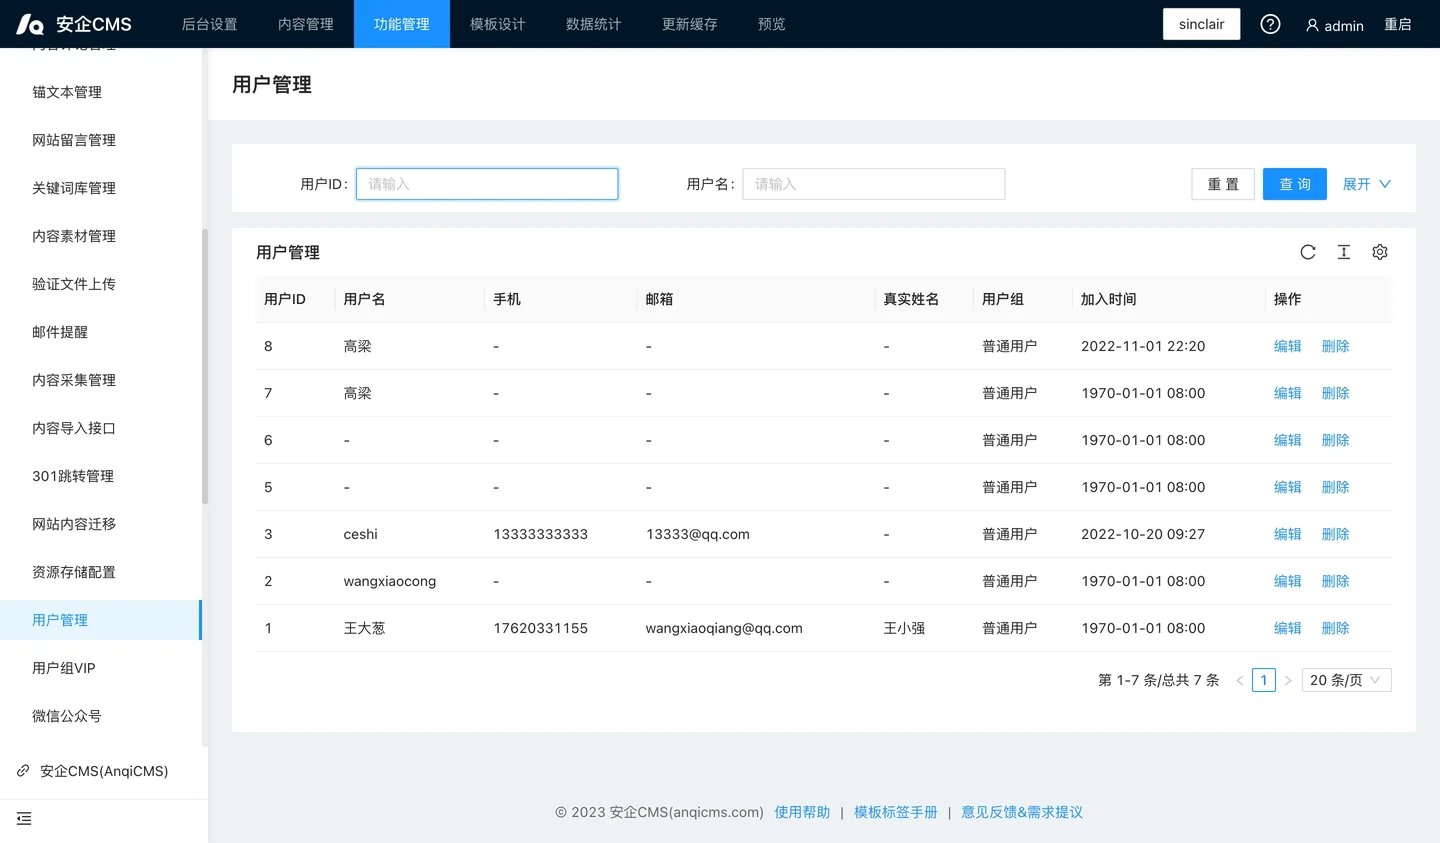Screen dimensions: 1440x843
Task: Open the 模板设计 tab
Action: tap(498, 24)
